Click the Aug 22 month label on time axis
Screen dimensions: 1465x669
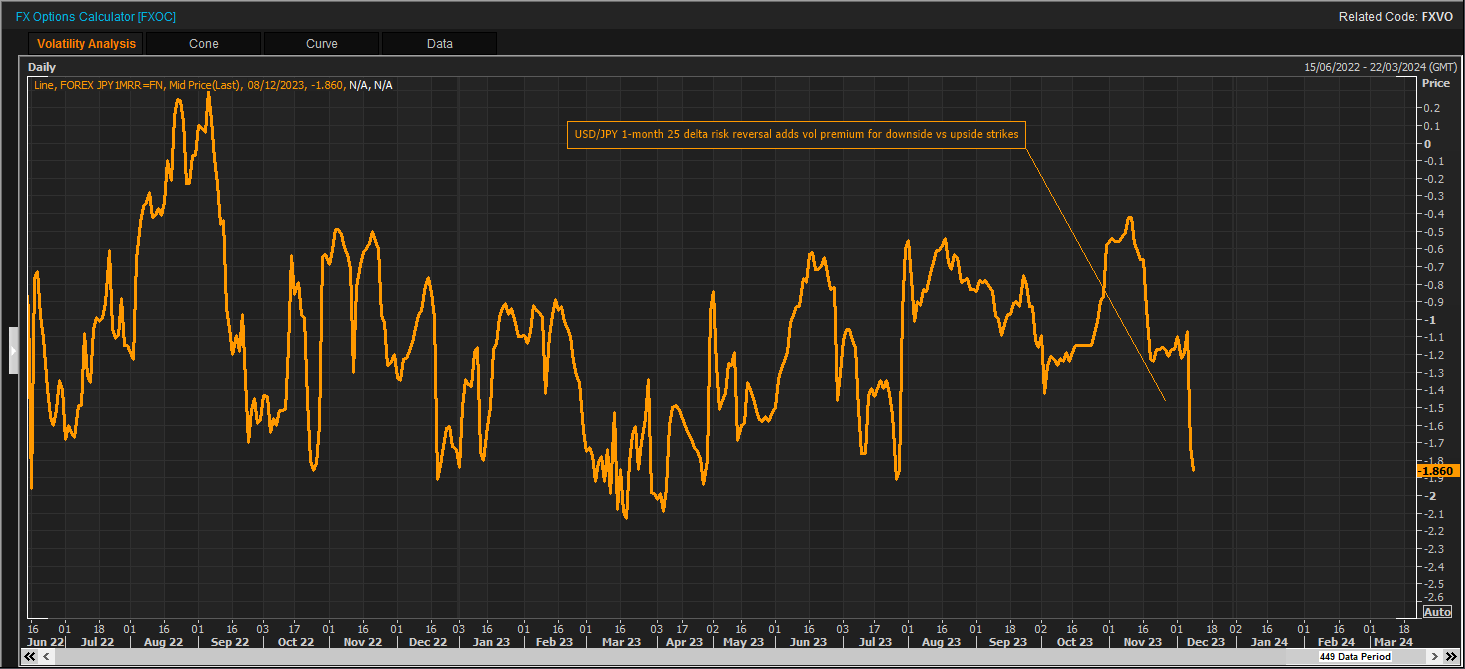pyautogui.click(x=163, y=643)
